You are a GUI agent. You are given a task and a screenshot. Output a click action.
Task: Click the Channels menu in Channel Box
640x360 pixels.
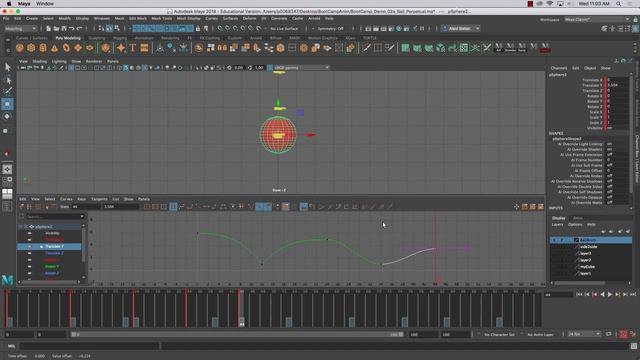559,68
